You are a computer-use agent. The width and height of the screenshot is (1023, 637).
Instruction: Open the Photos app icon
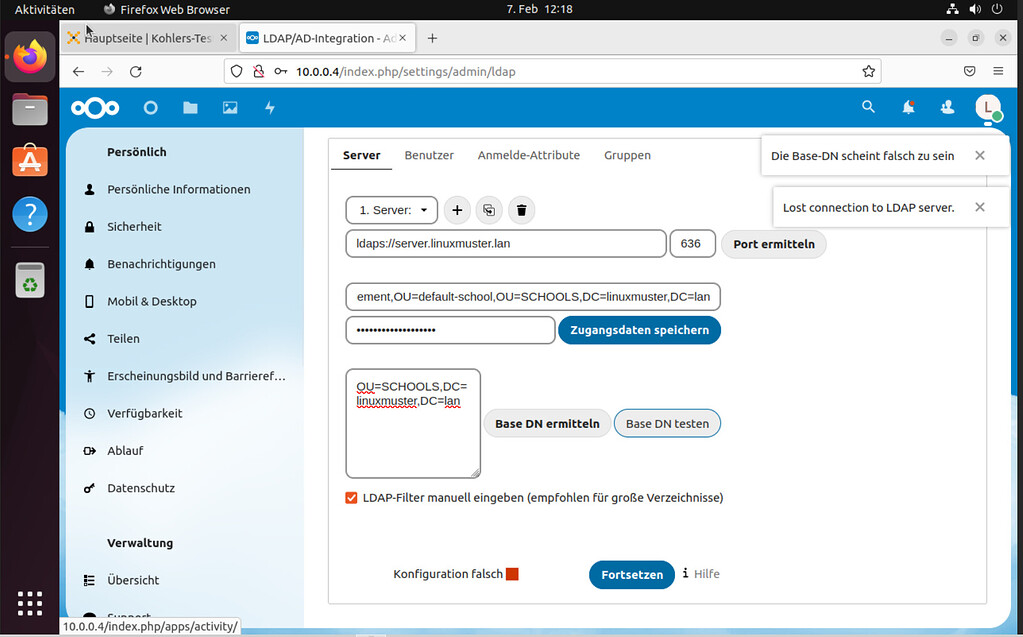pyautogui.click(x=230, y=108)
